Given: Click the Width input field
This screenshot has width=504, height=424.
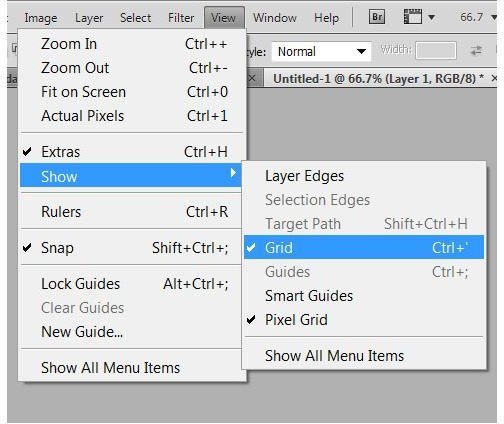Looking at the screenshot, I should pos(436,51).
